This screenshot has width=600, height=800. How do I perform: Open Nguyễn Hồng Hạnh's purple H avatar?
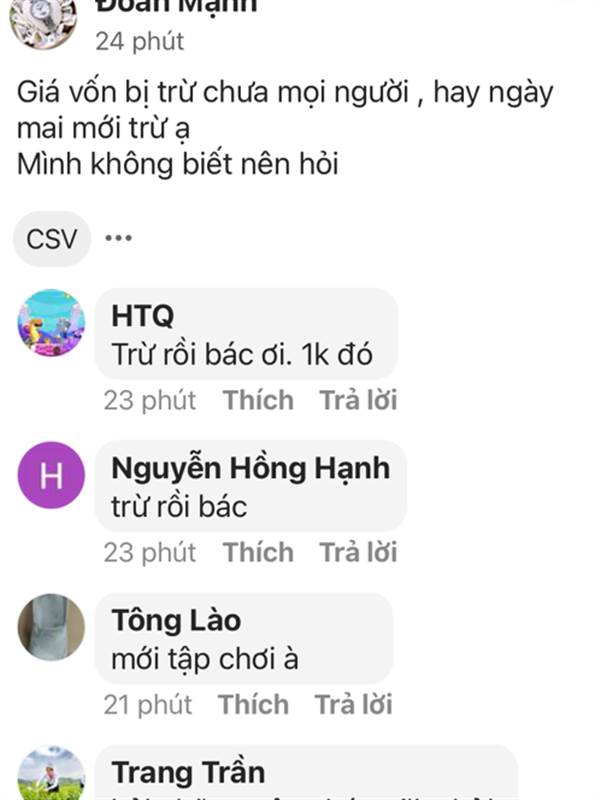(x=51, y=475)
